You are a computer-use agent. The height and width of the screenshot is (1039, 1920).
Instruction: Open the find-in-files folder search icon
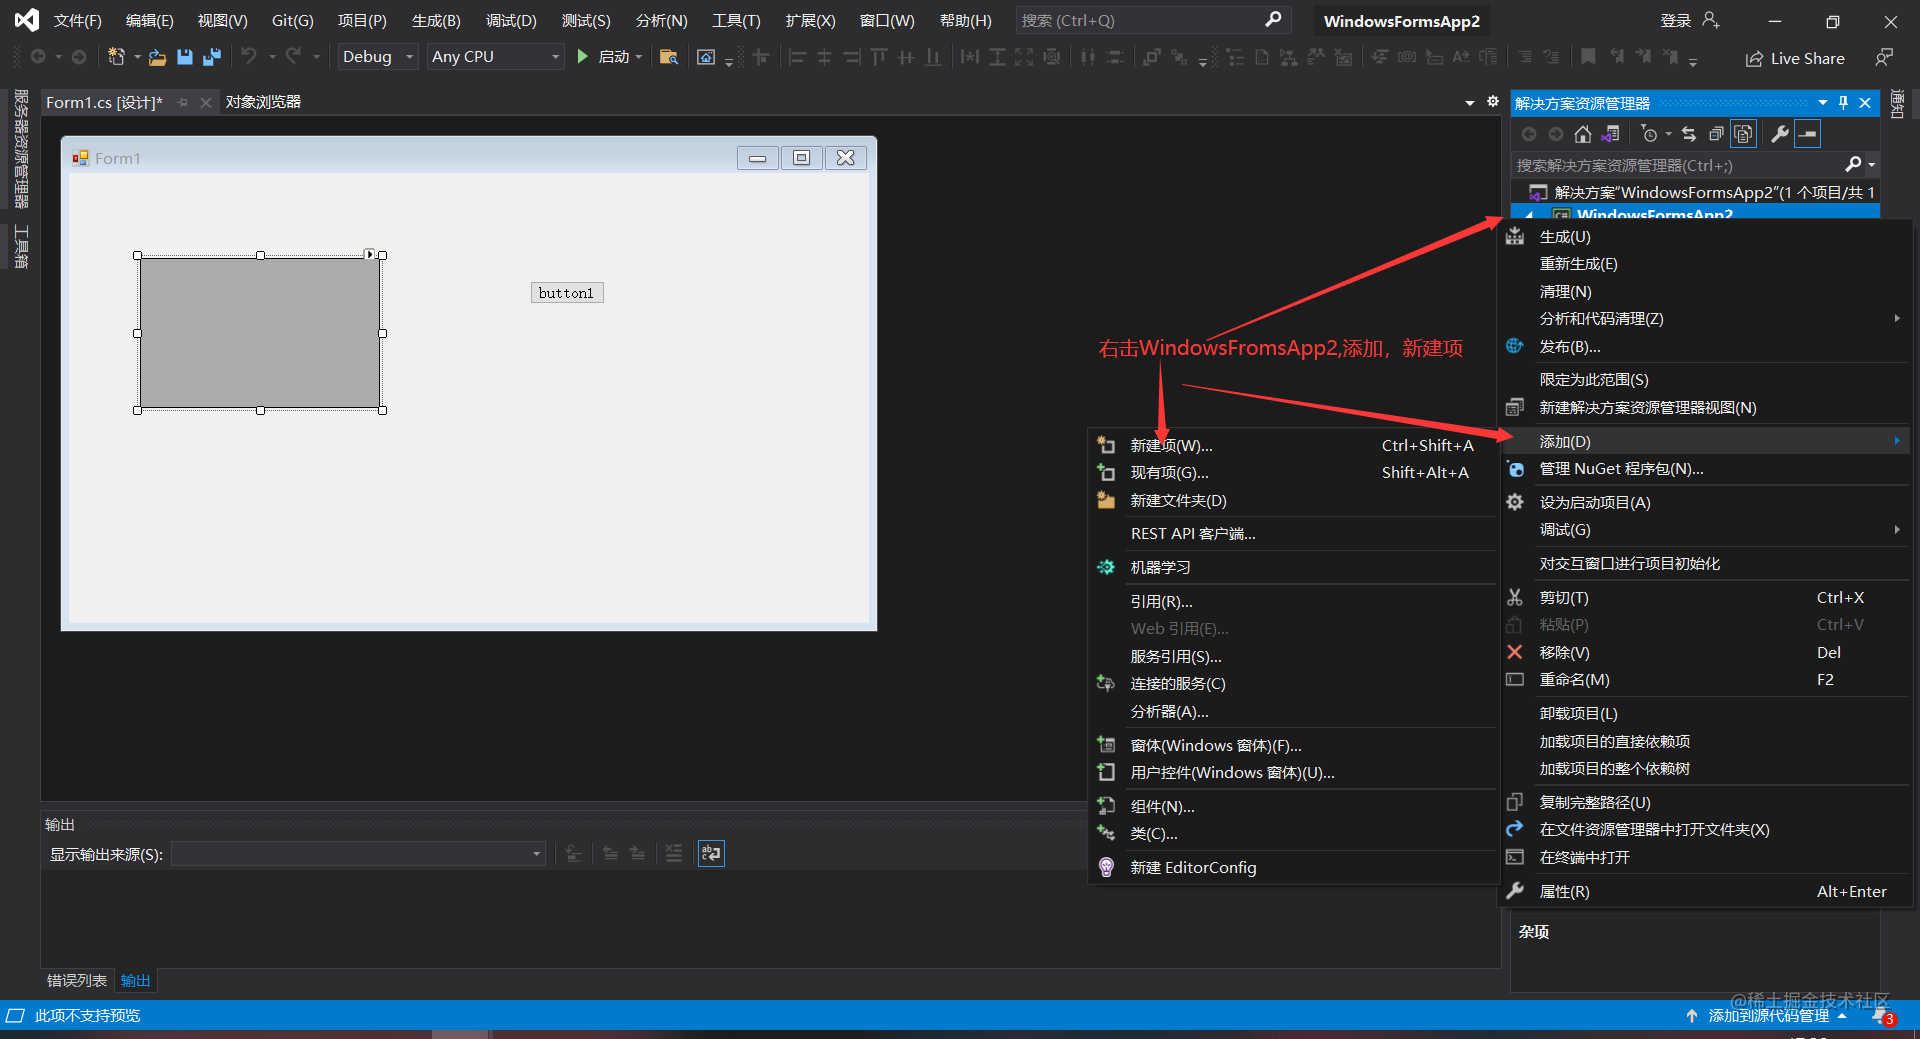coord(669,57)
